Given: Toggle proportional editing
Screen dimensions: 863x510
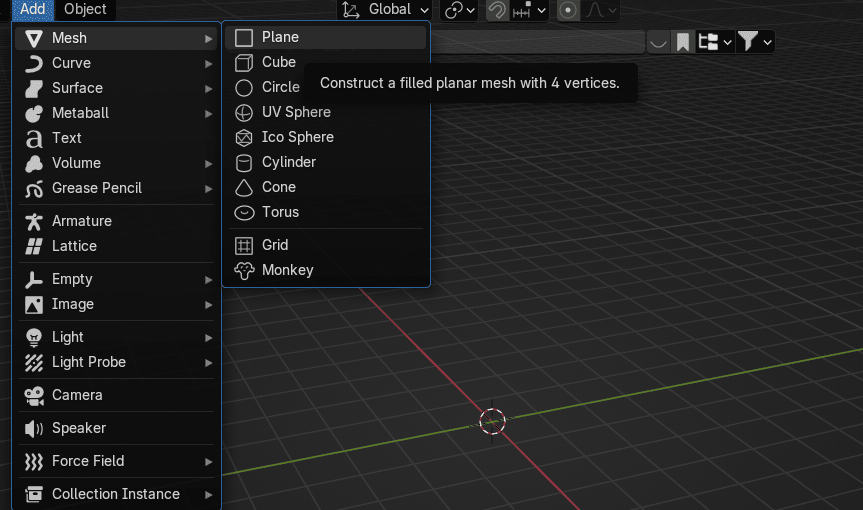Looking at the screenshot, I should 568,10.
